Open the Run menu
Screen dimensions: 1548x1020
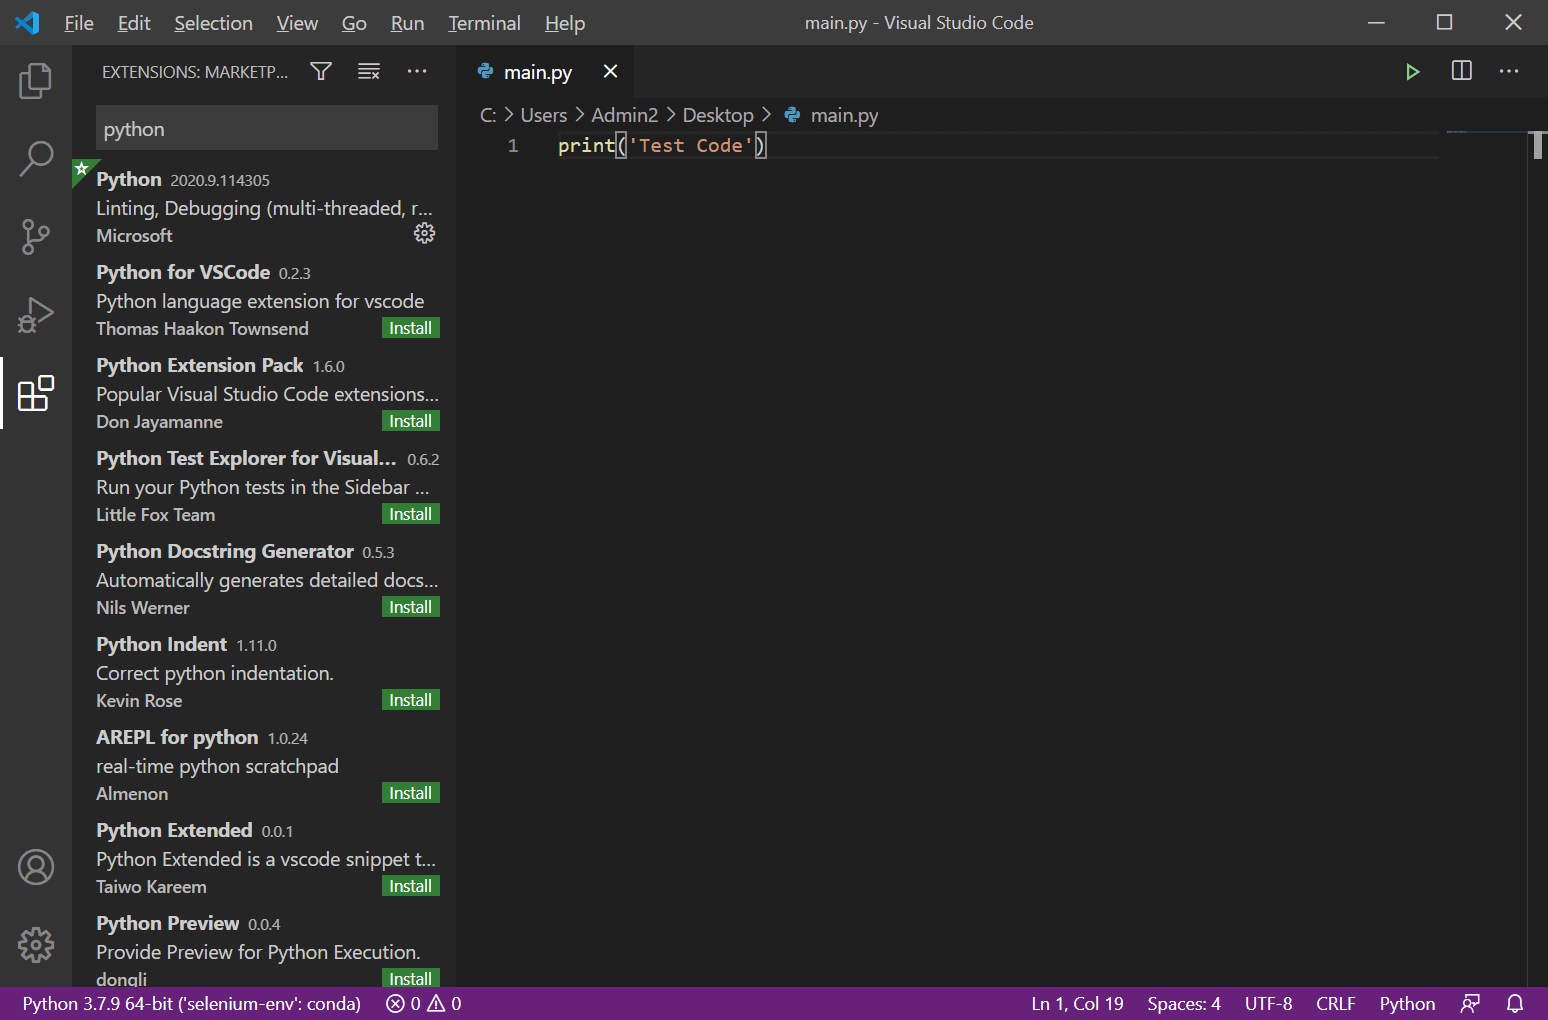tap(407, 22)
